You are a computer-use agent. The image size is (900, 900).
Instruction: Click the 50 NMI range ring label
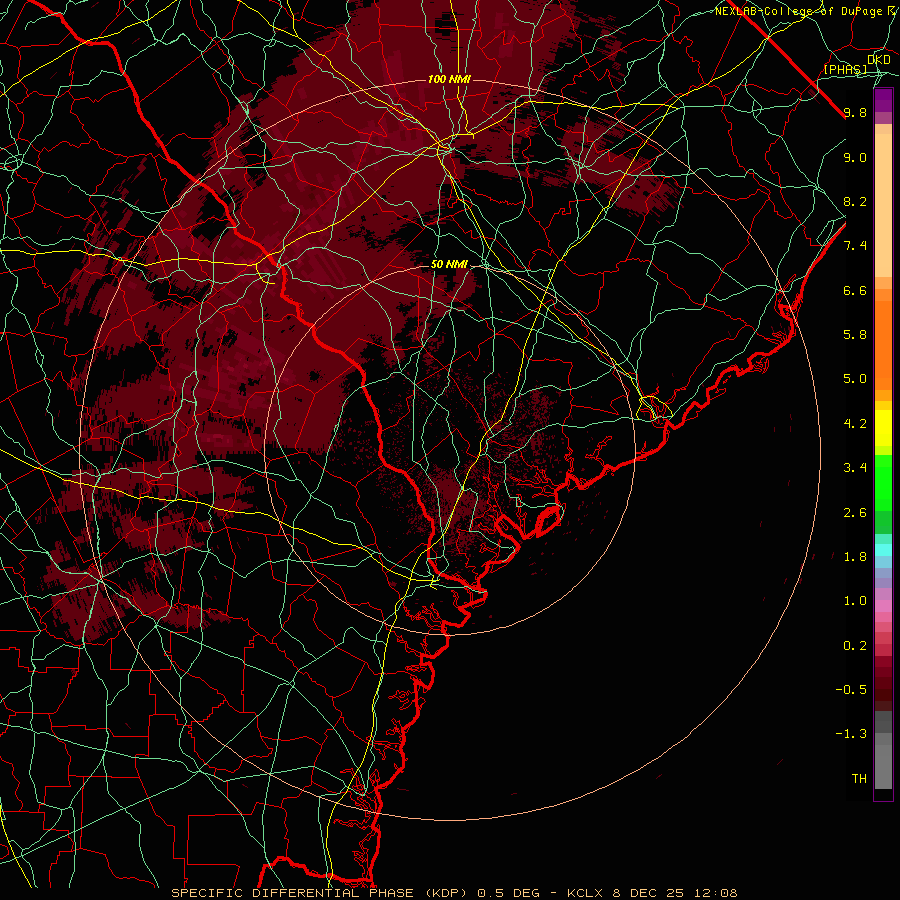click(449, 265)
